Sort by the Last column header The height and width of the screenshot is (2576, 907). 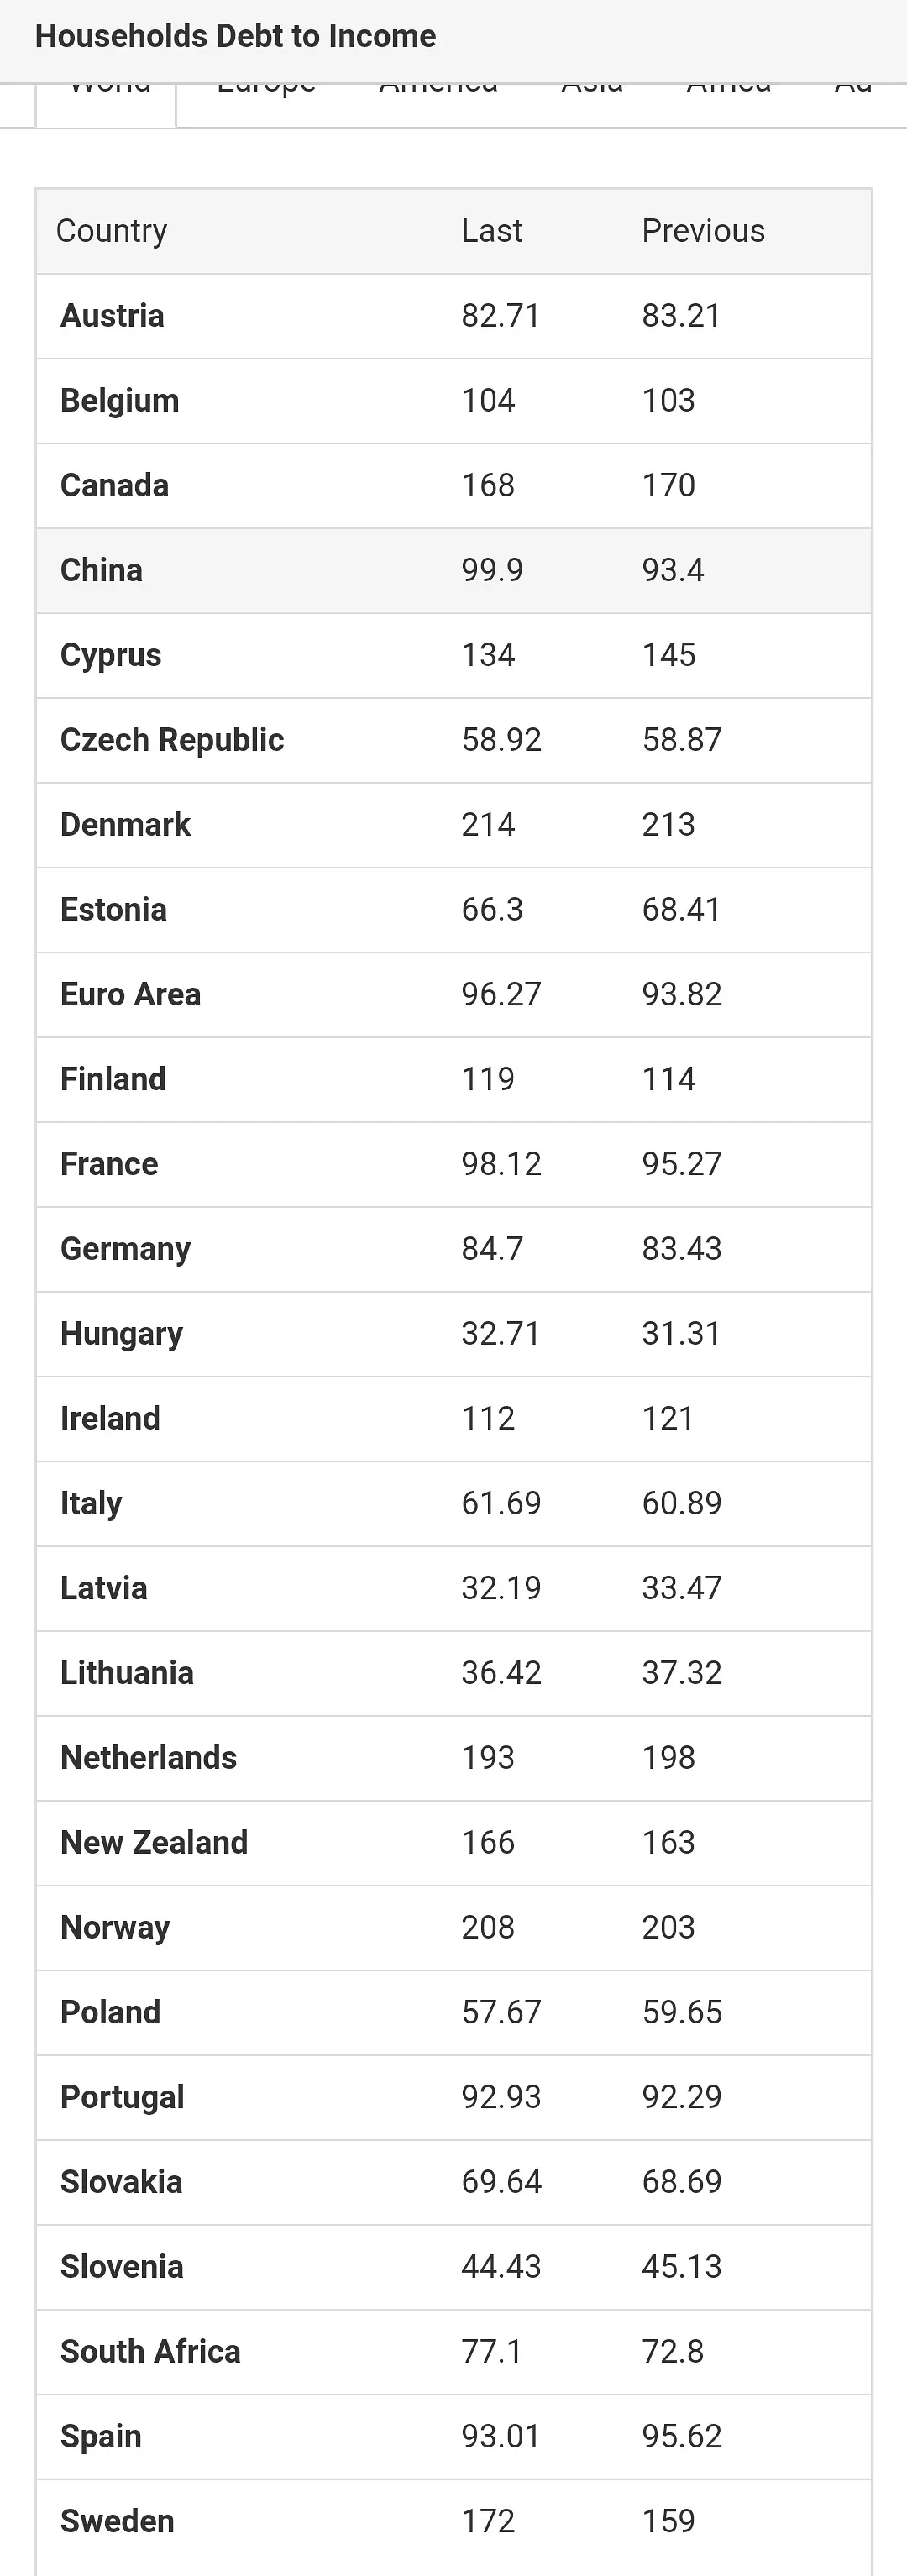[x=491, y=231]
